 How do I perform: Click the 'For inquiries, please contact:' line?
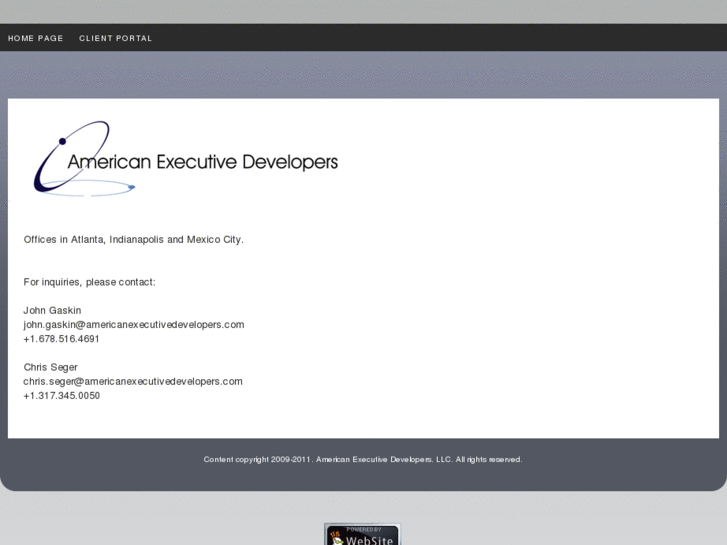(89, 282)
